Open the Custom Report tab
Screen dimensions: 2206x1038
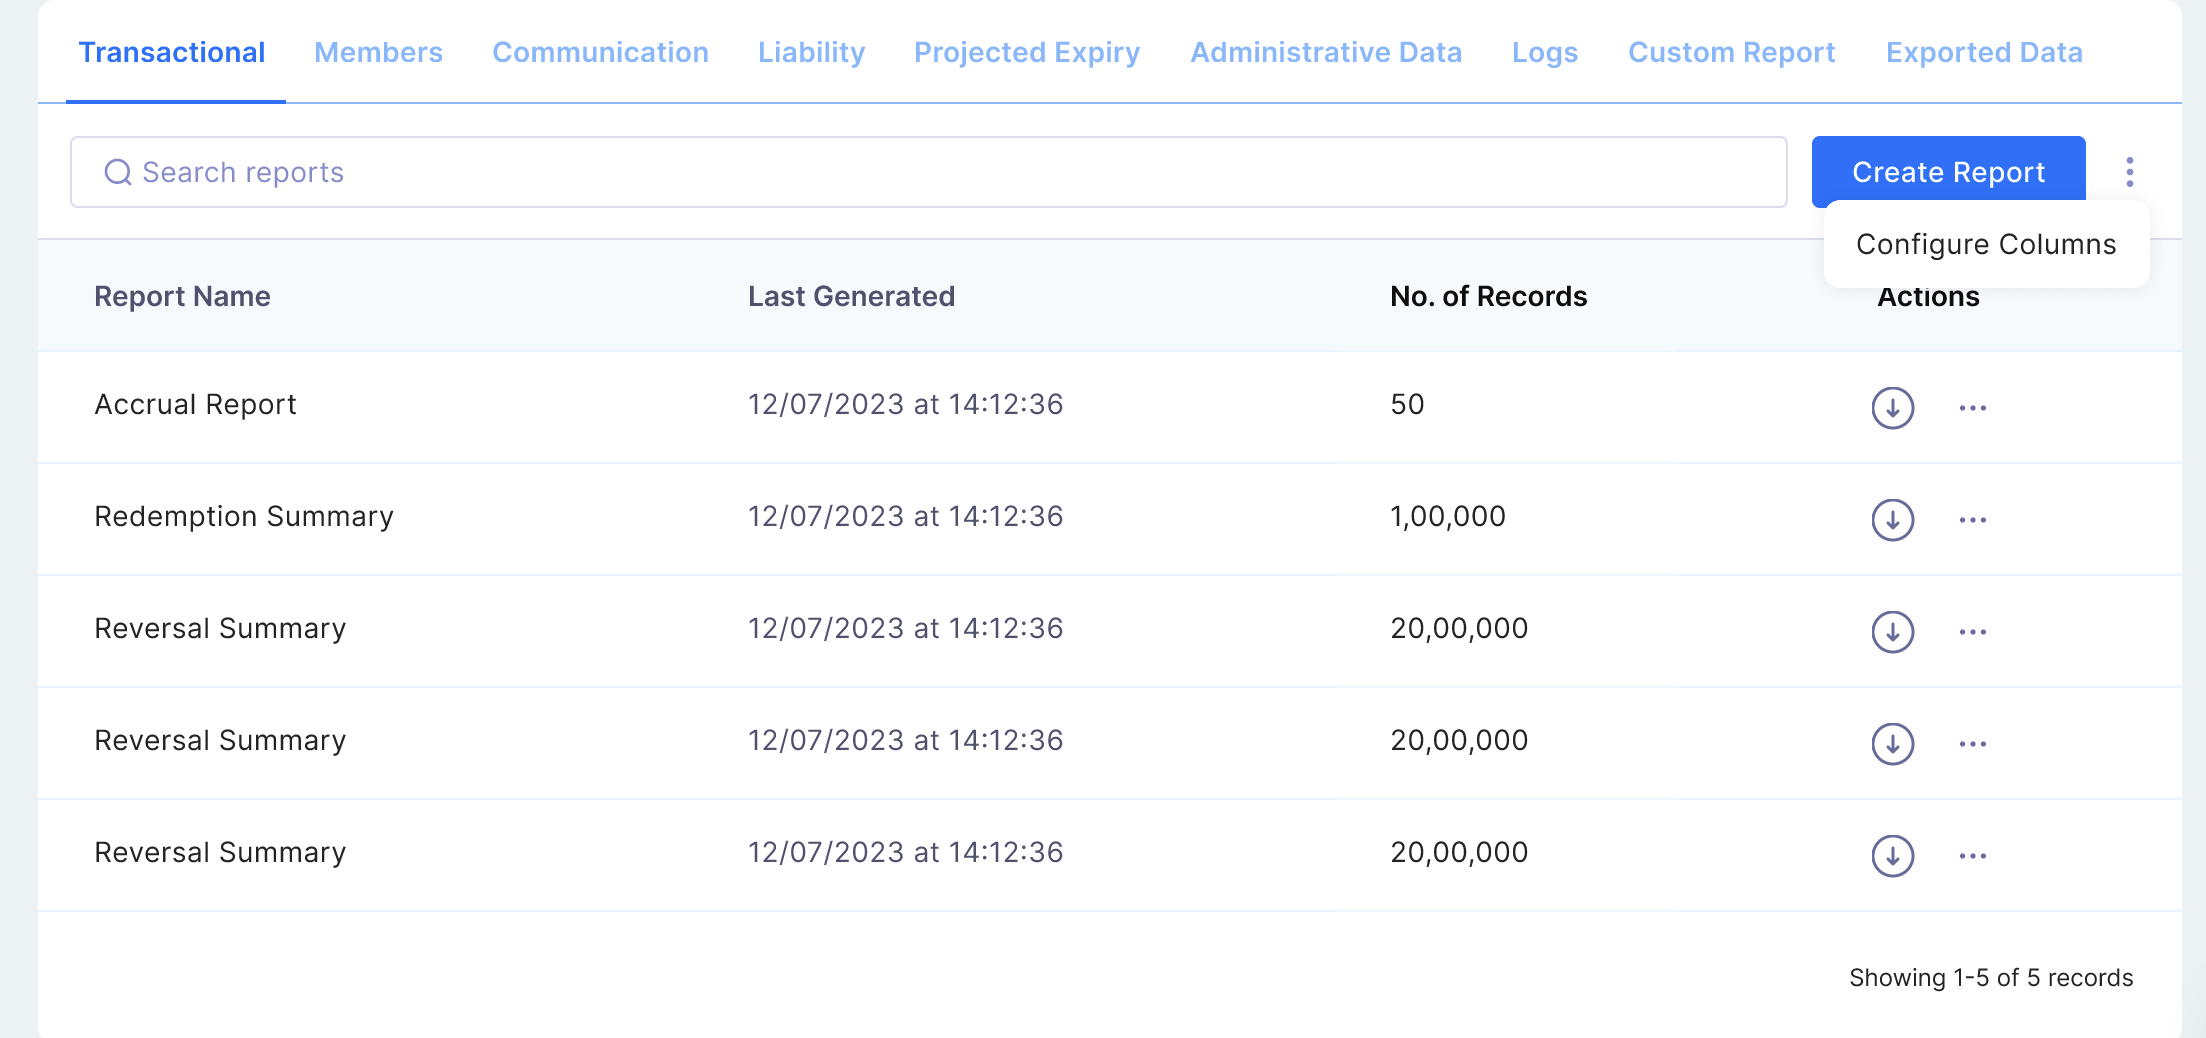tap(1732, 52)
